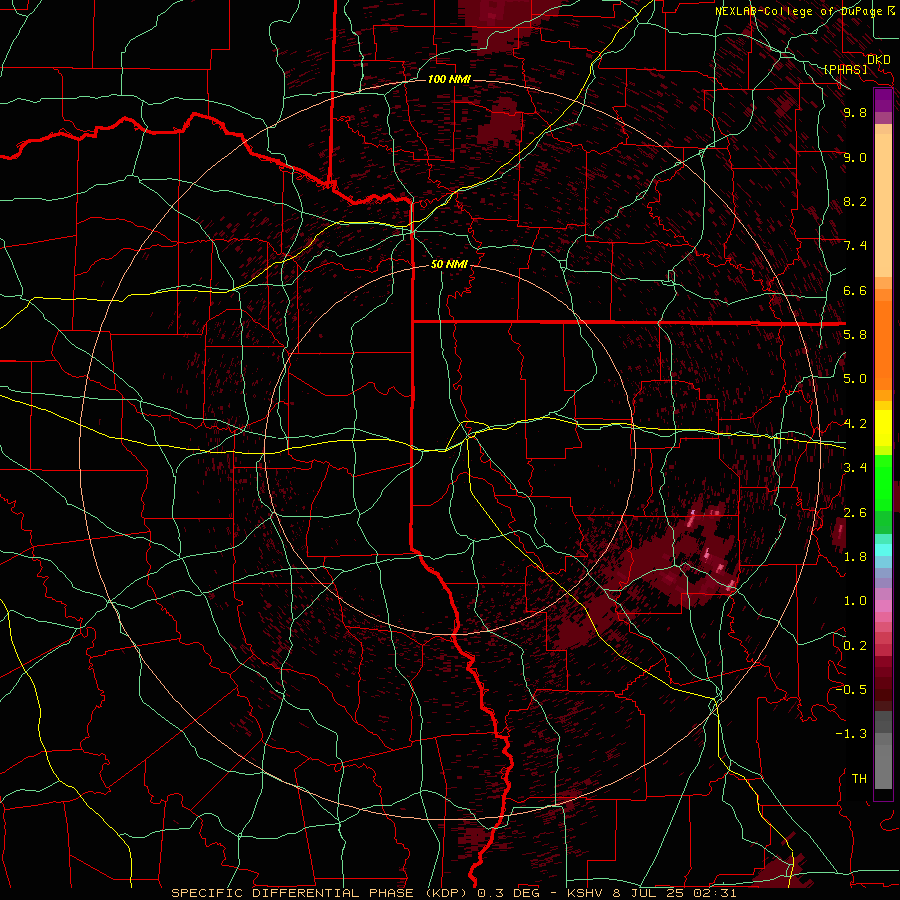Select the cyan segment of the color bar
The height and width of the screenshot is (900, 900).
coord(883,550)
